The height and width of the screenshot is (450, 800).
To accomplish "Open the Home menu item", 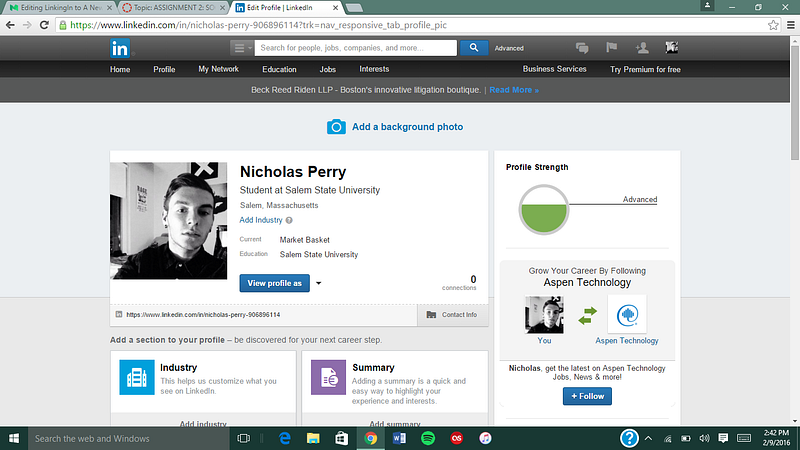I will coord(120,69).
